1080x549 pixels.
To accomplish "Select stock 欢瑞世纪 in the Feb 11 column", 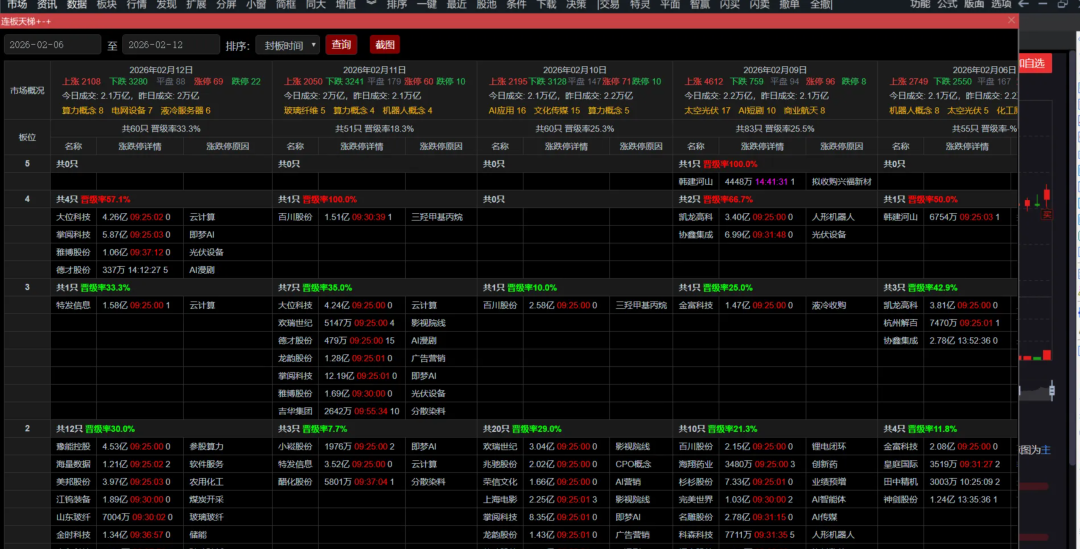I will [x=295, y=323].
